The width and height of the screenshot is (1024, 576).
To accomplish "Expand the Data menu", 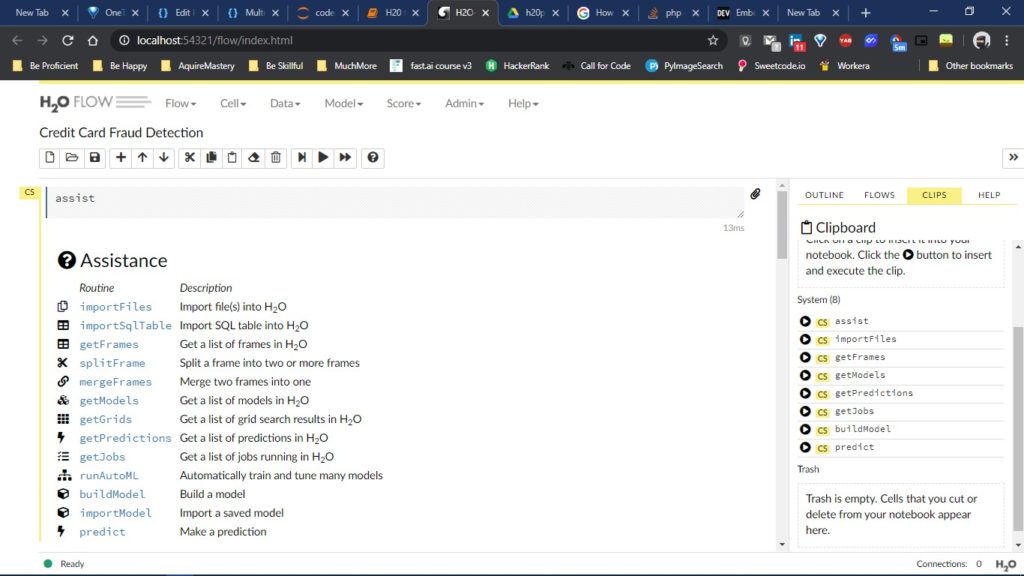I will (287, 103).
